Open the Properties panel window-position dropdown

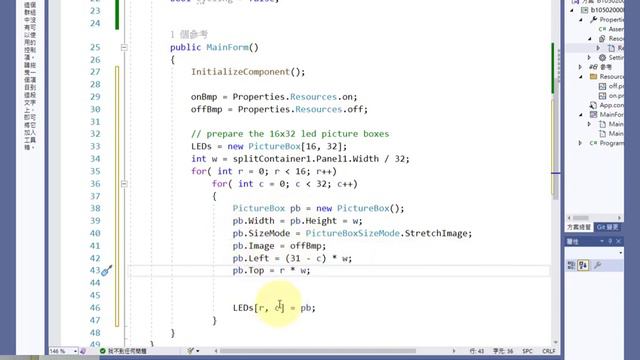(602, 242)
